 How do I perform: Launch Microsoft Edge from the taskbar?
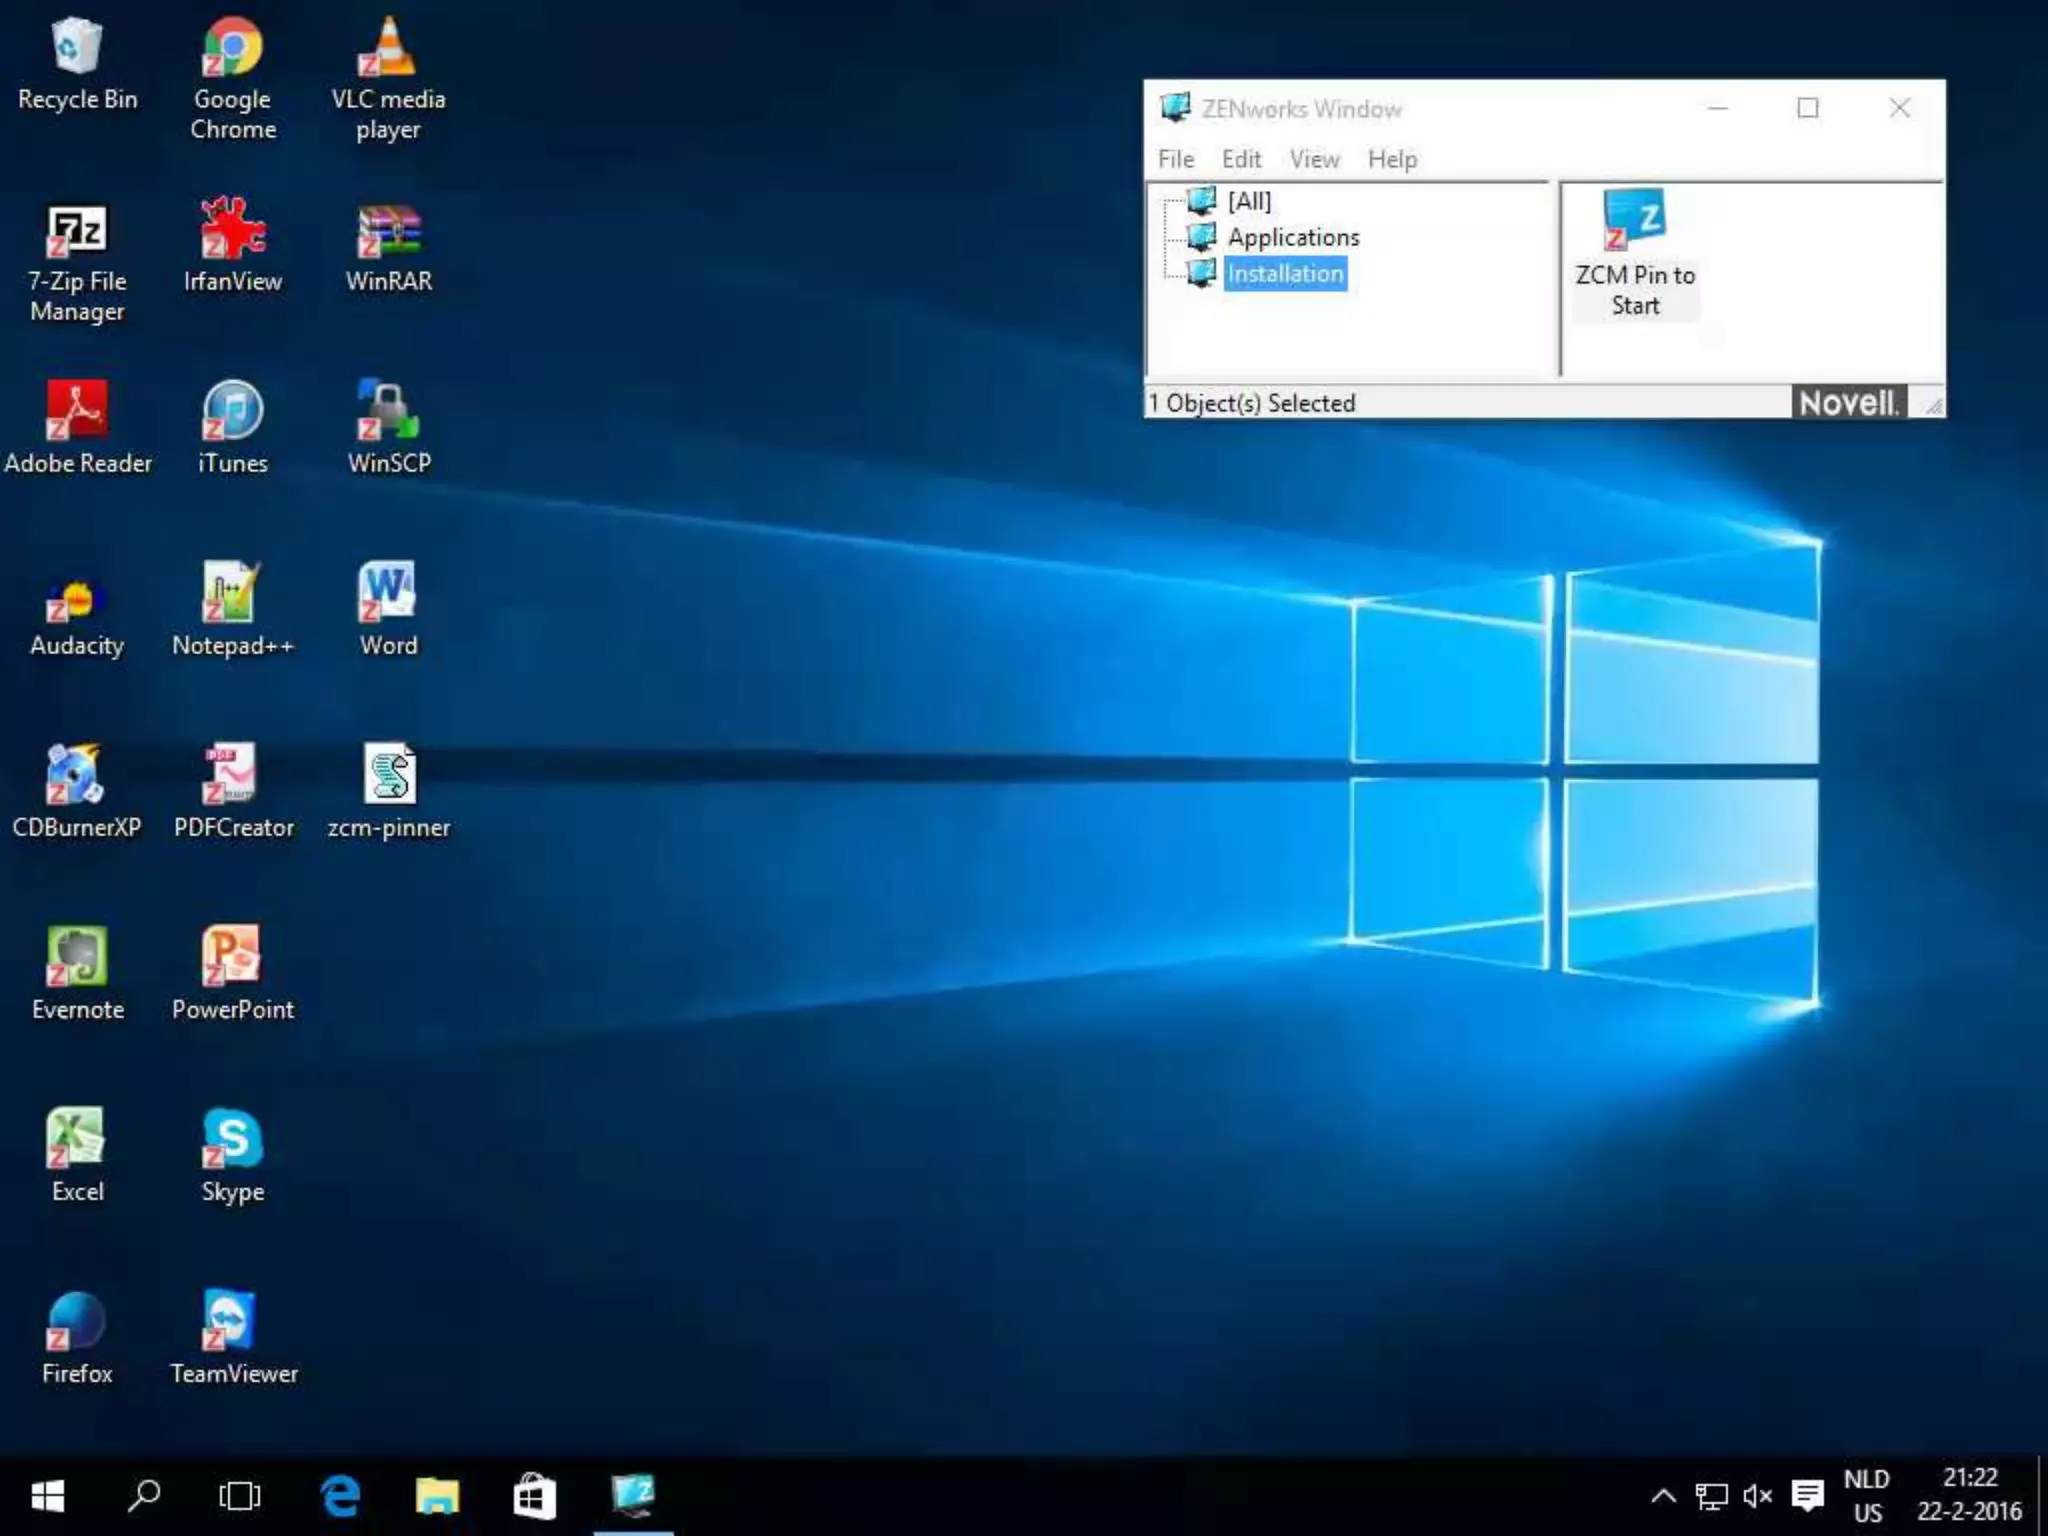pyautogui.click(x=340, y=1496)
